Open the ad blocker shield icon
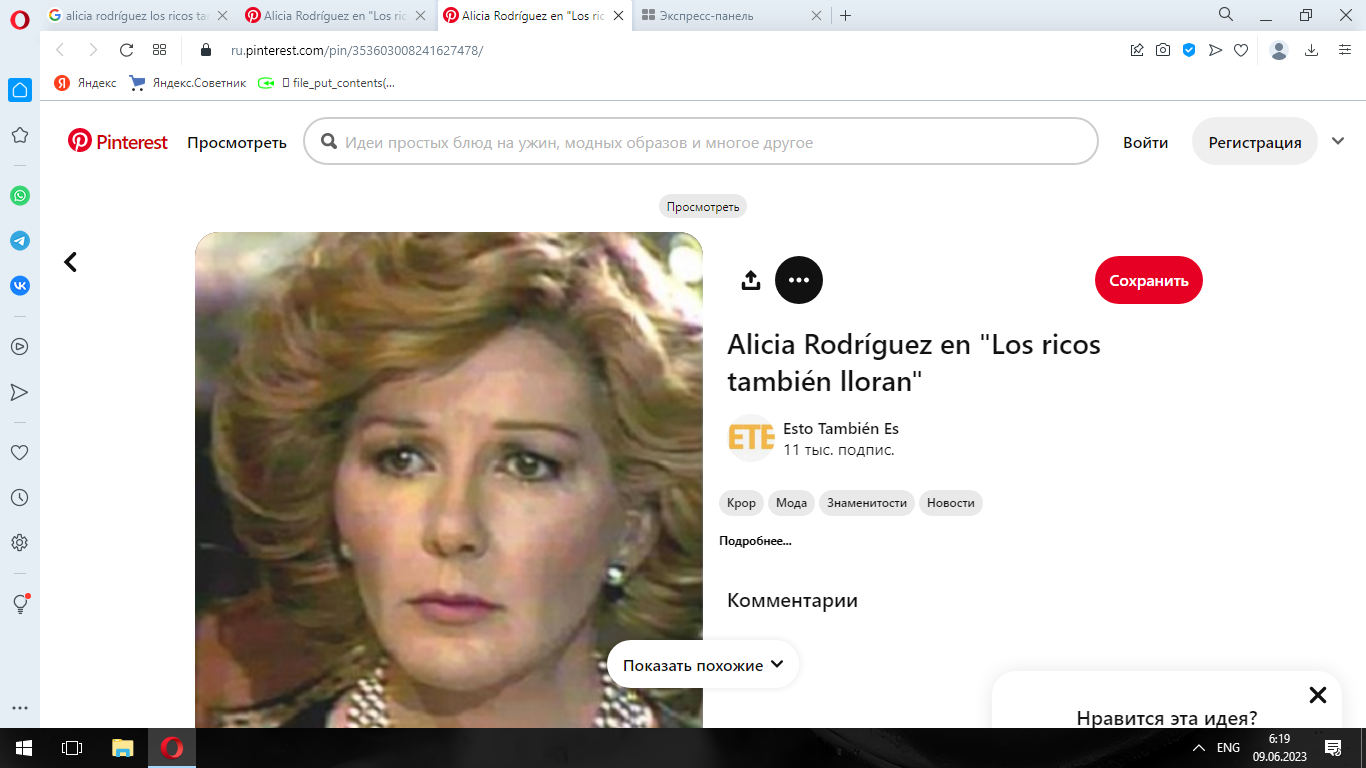 [x=1189, y=50]
